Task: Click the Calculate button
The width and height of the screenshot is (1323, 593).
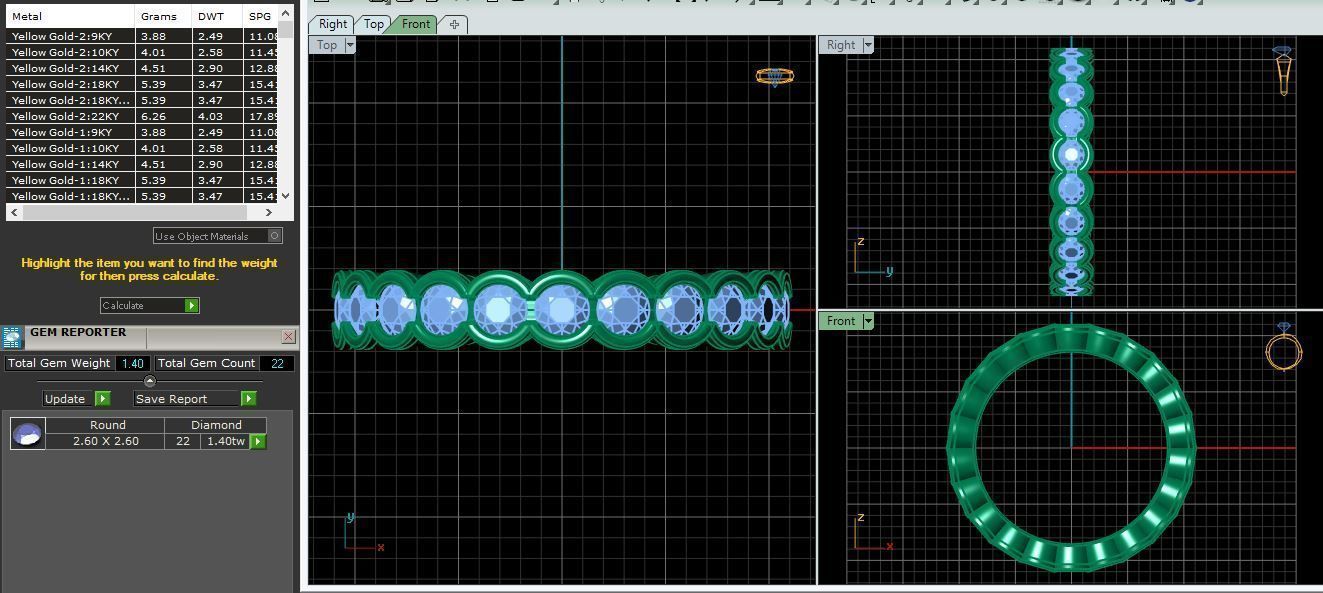Action: [150, 305]
